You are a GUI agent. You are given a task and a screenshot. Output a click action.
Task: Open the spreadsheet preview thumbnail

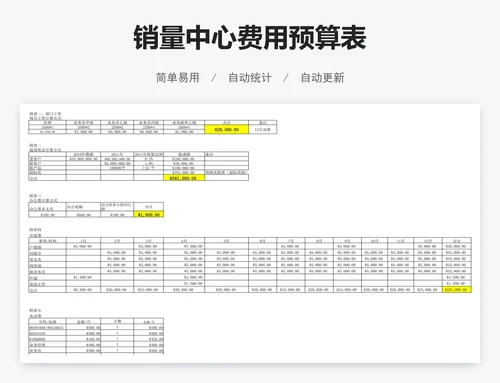250,233
